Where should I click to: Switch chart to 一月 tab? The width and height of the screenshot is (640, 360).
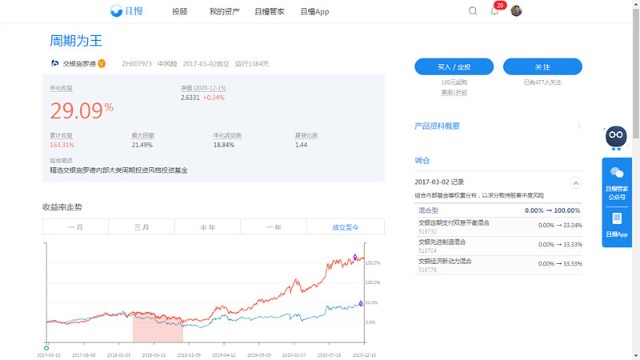[x=76, y=227]
